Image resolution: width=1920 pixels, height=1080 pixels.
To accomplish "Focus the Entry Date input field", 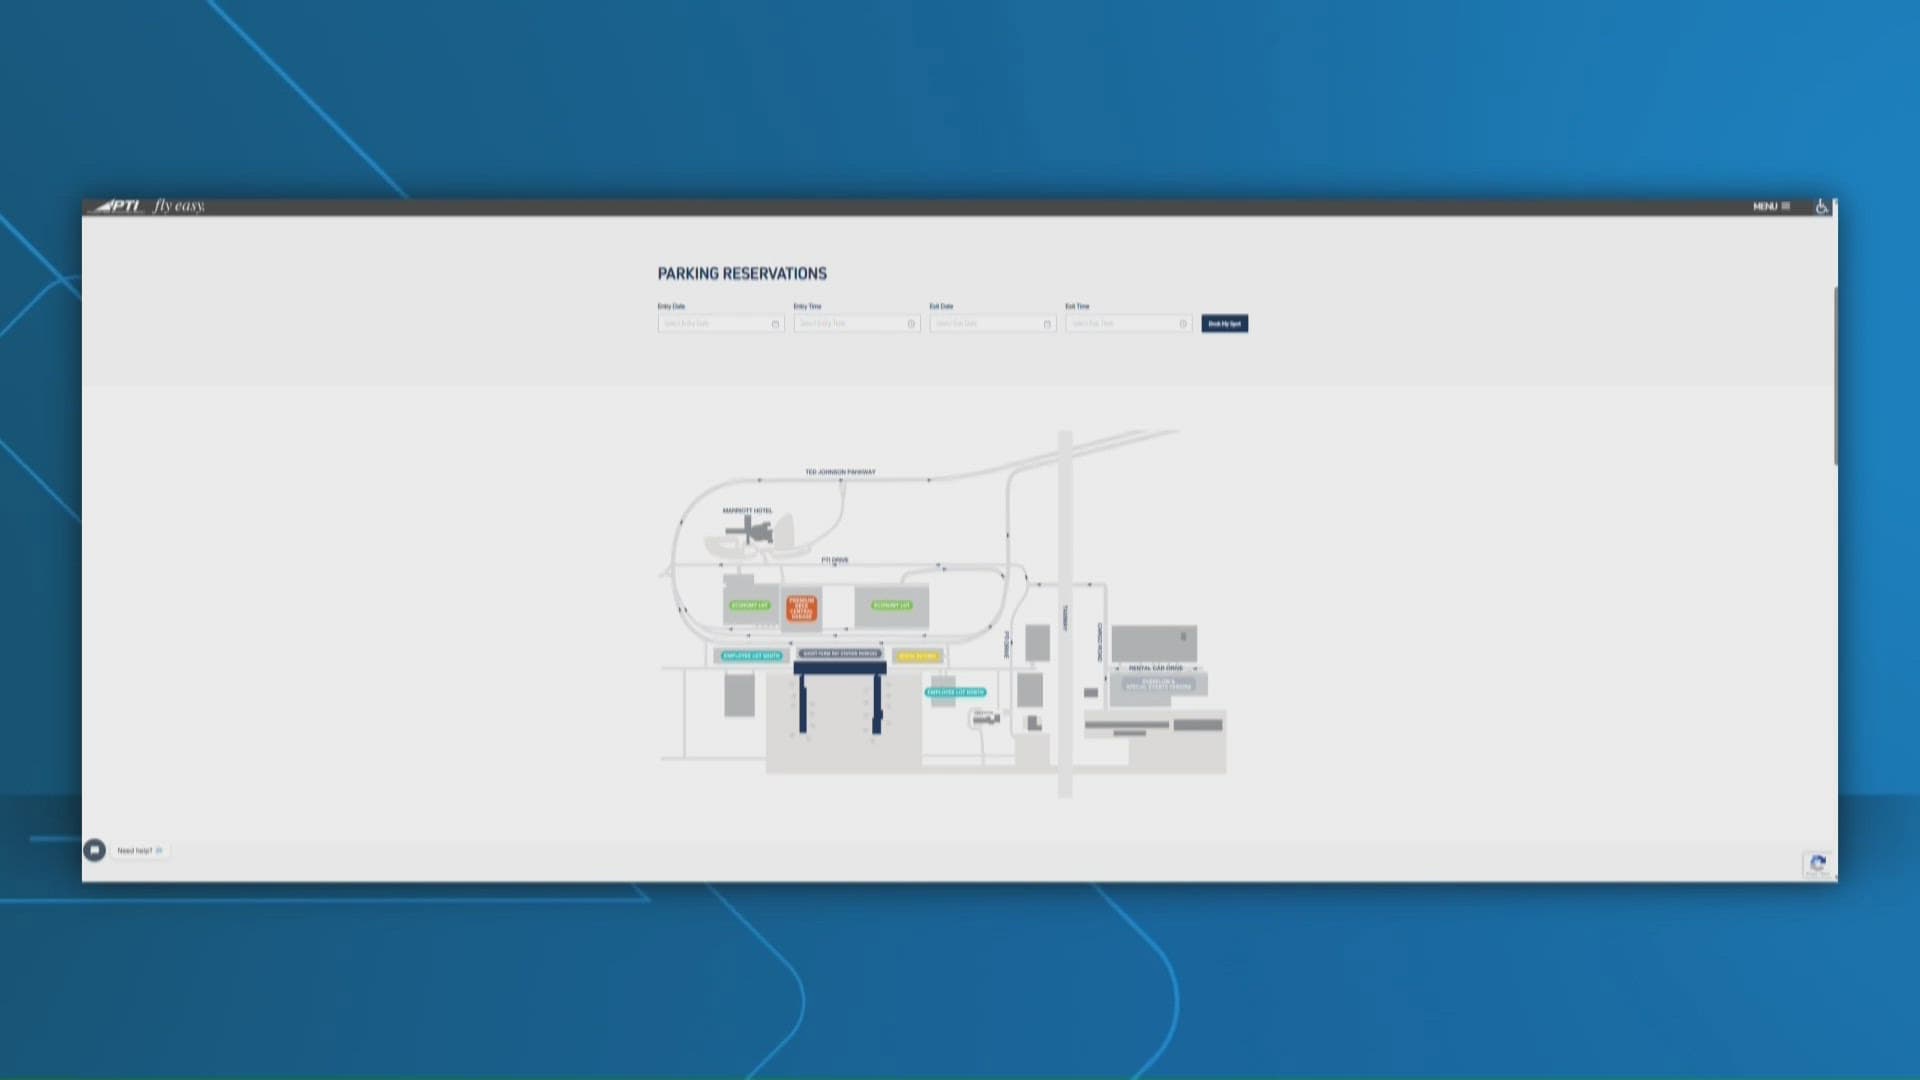I will pos(712,324).
